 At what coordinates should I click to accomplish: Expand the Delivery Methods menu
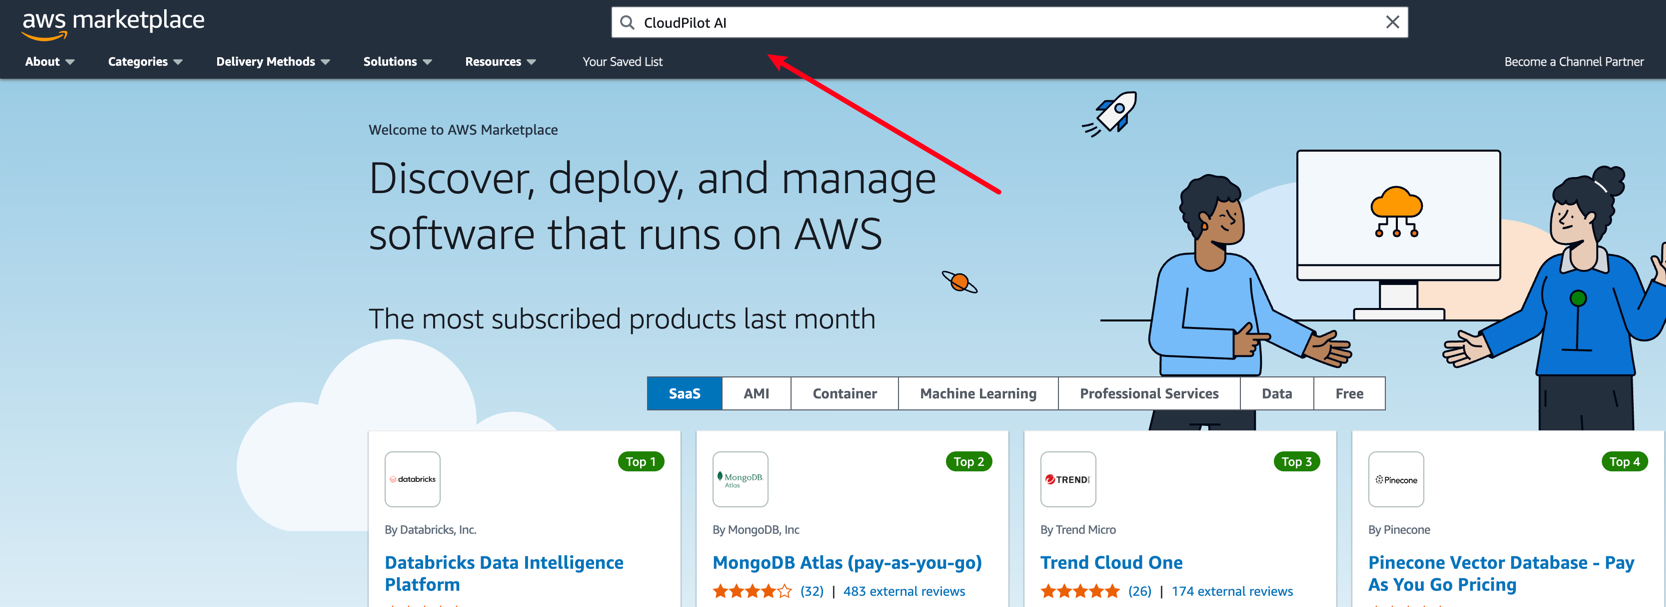(x=273, y=61)
